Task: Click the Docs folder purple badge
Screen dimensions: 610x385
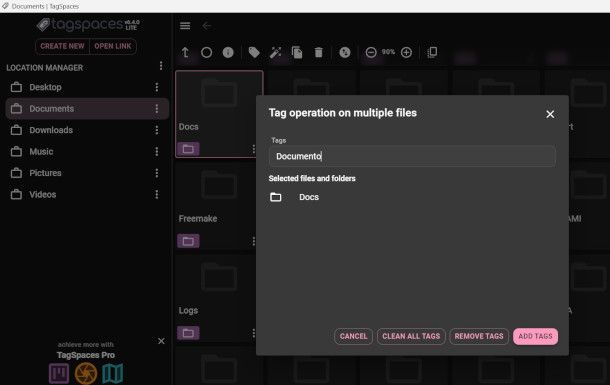Action: pos(188,149)
